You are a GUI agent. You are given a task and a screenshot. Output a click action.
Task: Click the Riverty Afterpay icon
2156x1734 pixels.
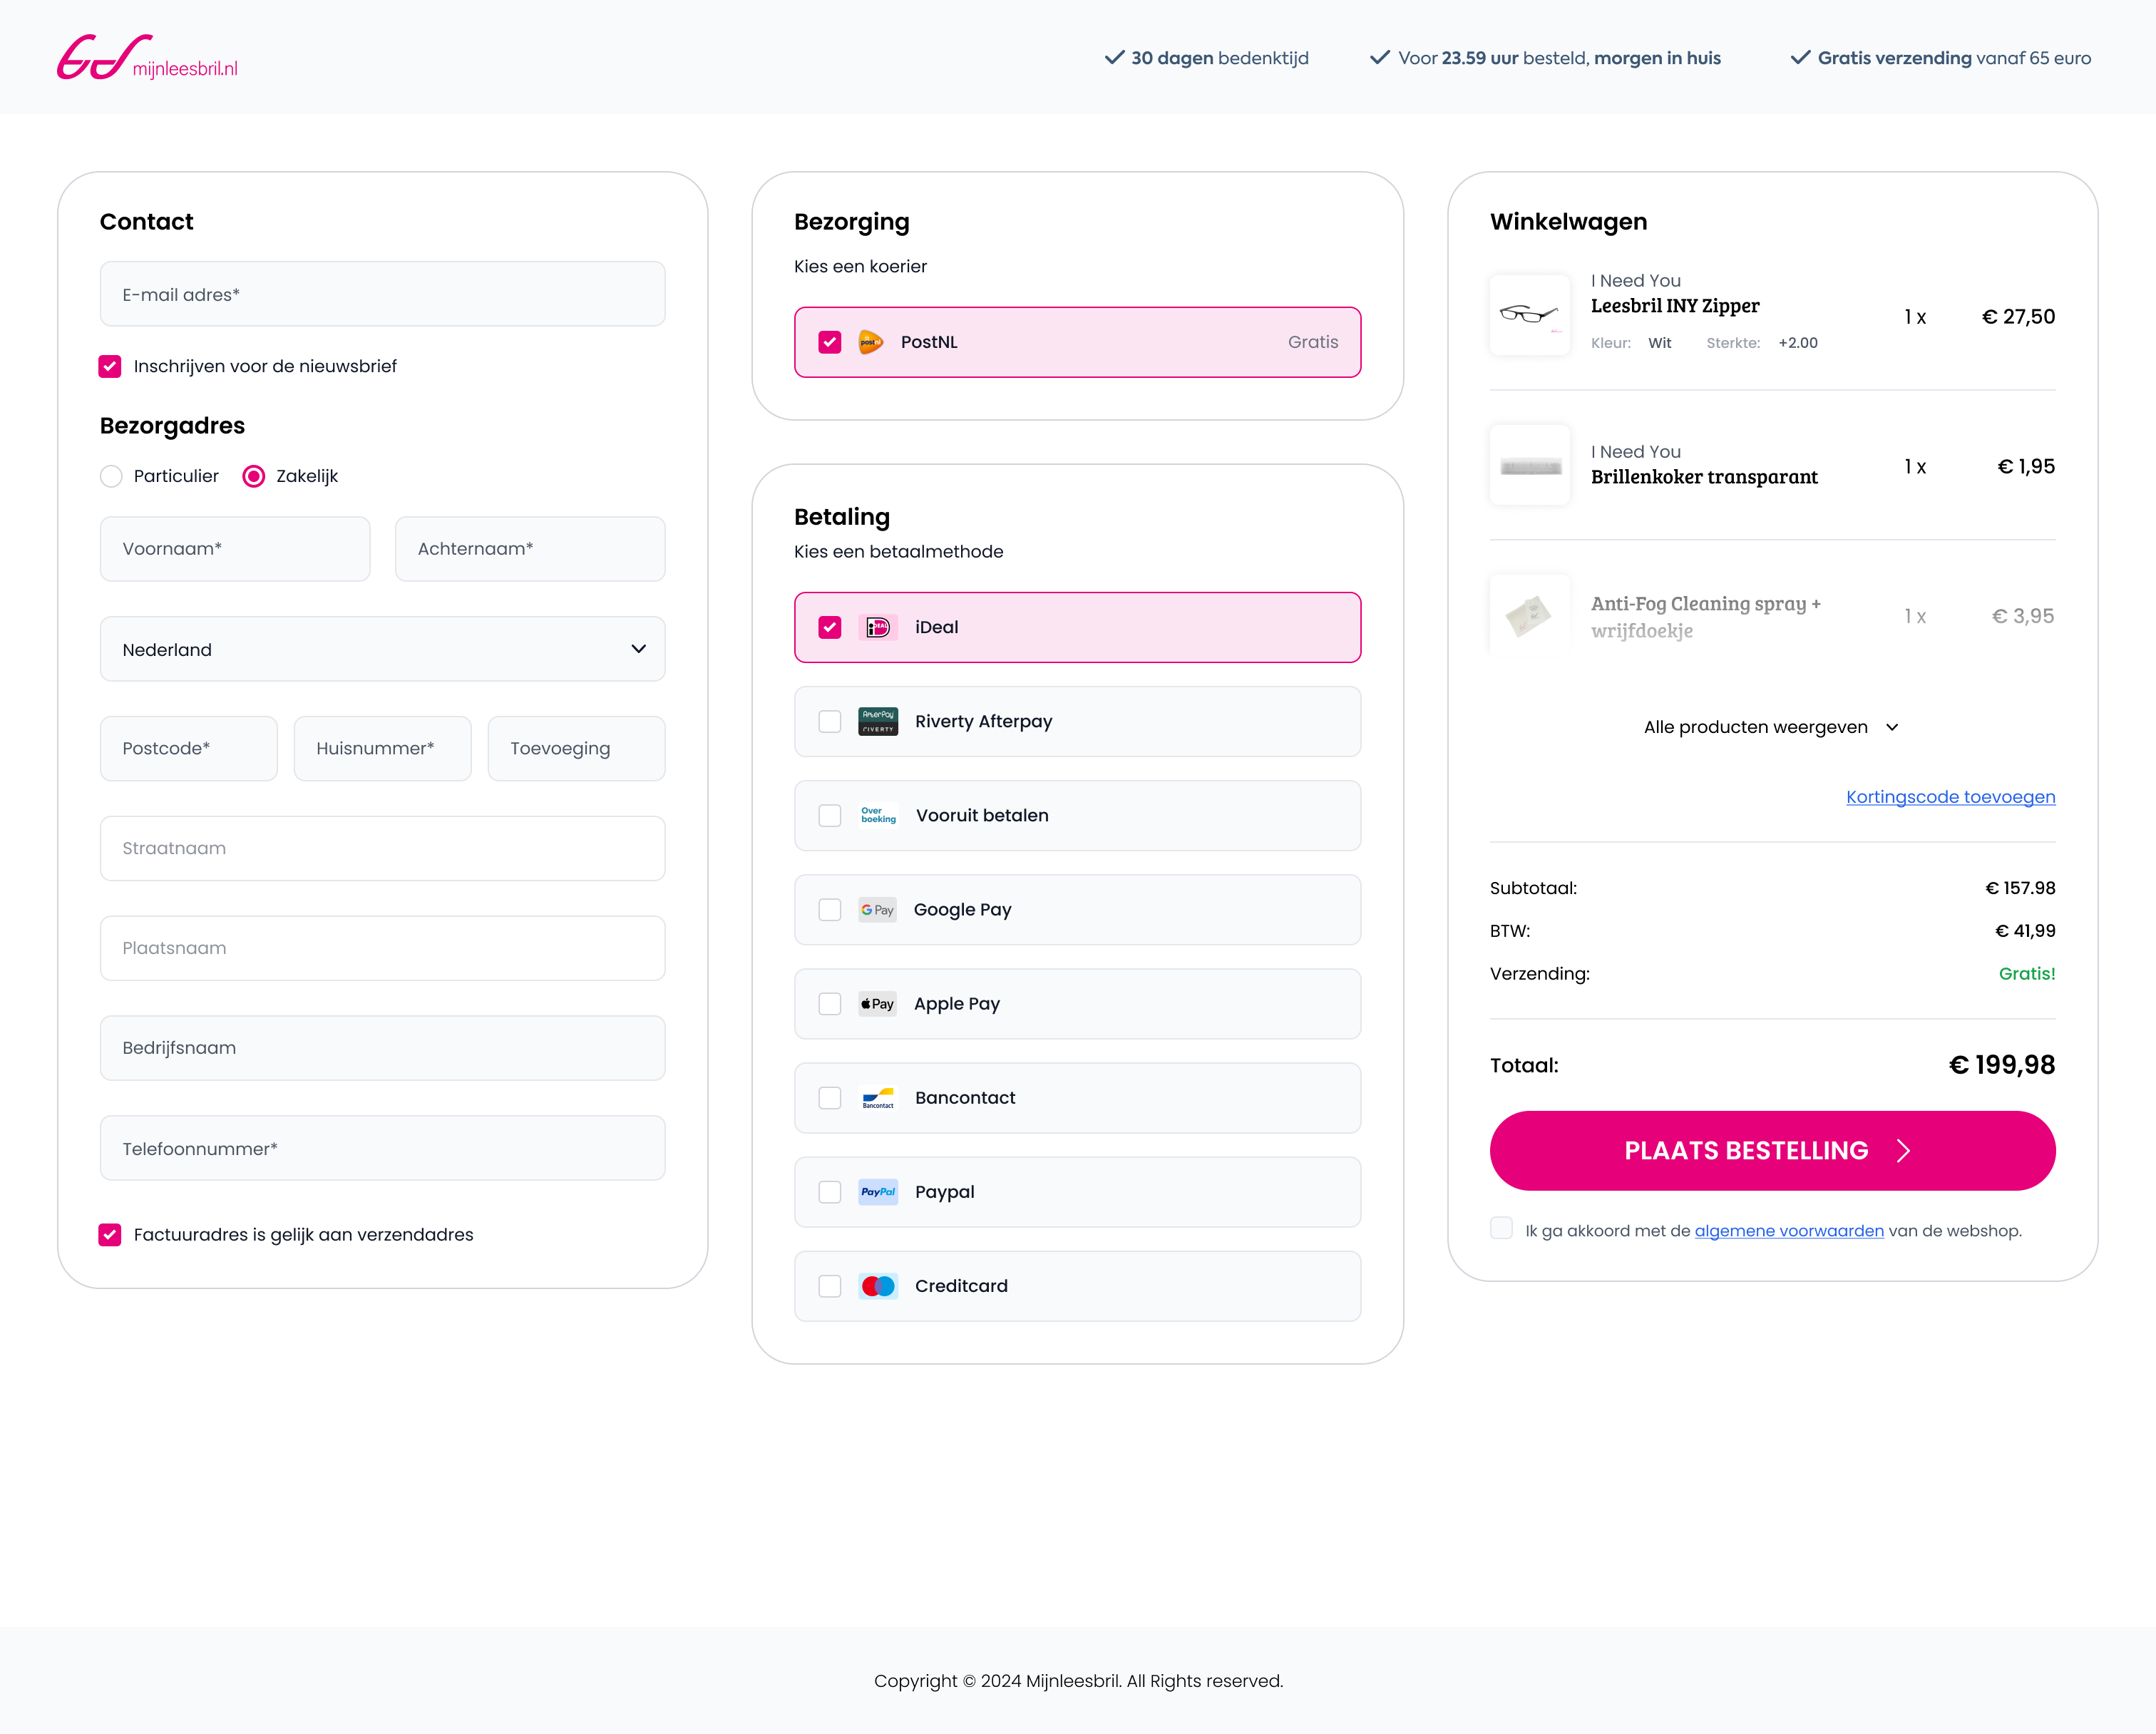[x=877, y=721]
